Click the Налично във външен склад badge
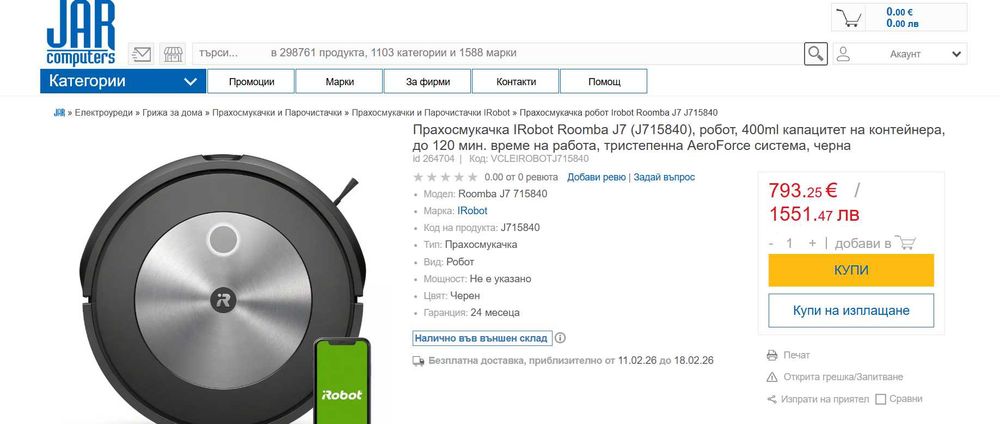This screenshot has width=1000, height=424. (481, 338)
